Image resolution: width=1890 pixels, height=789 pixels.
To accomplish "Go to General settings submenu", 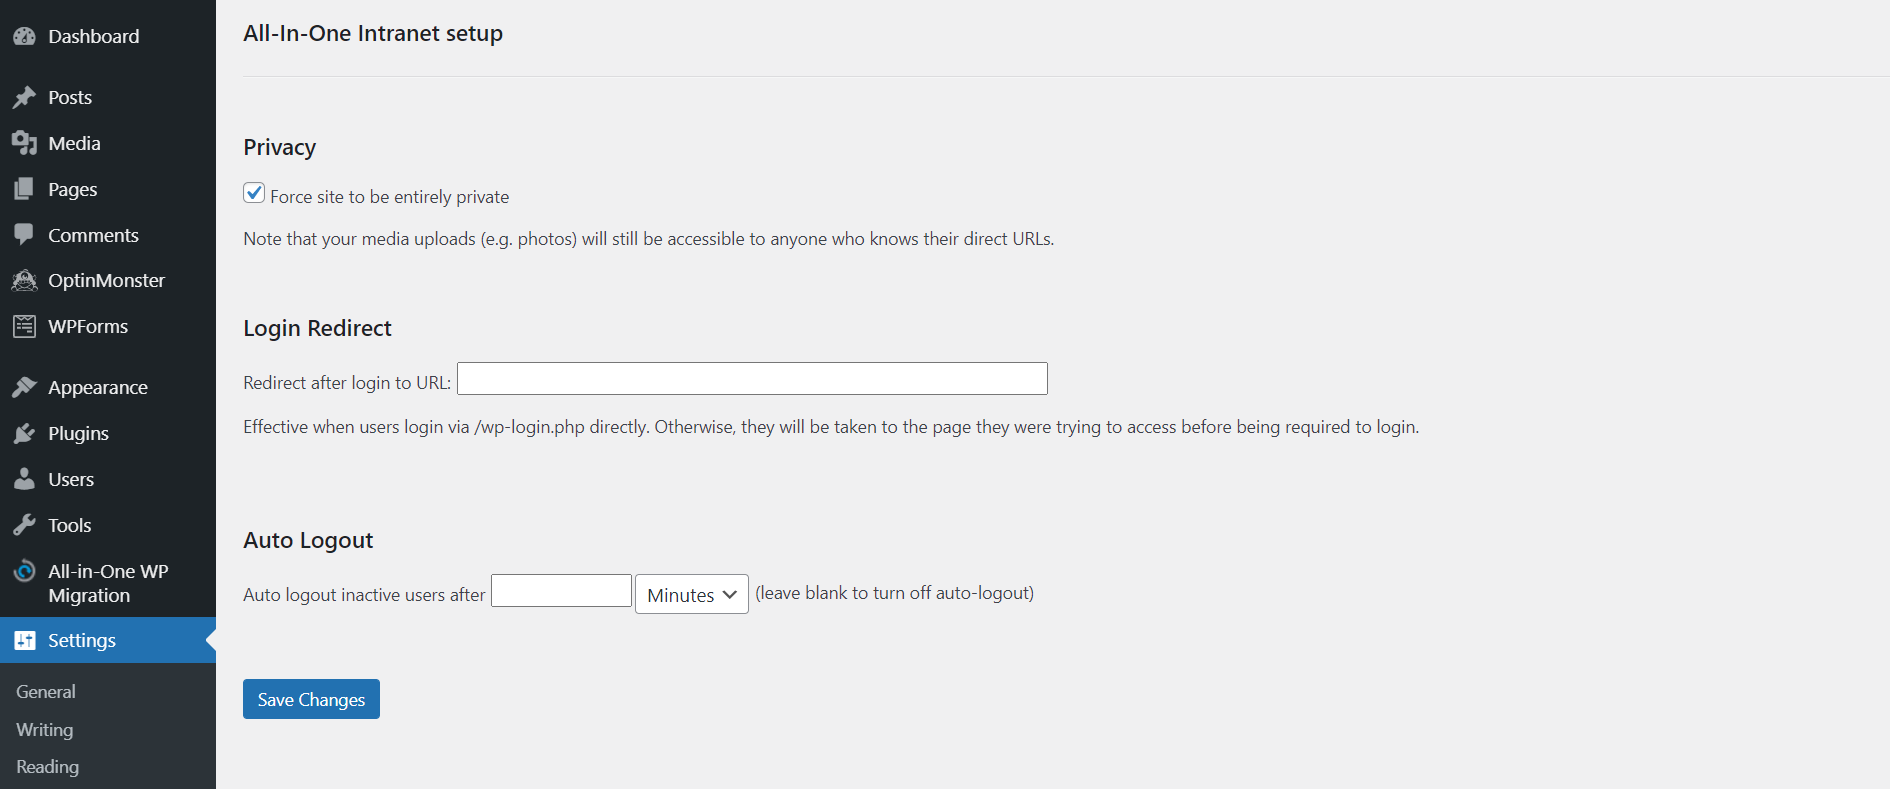I will 46,692.
